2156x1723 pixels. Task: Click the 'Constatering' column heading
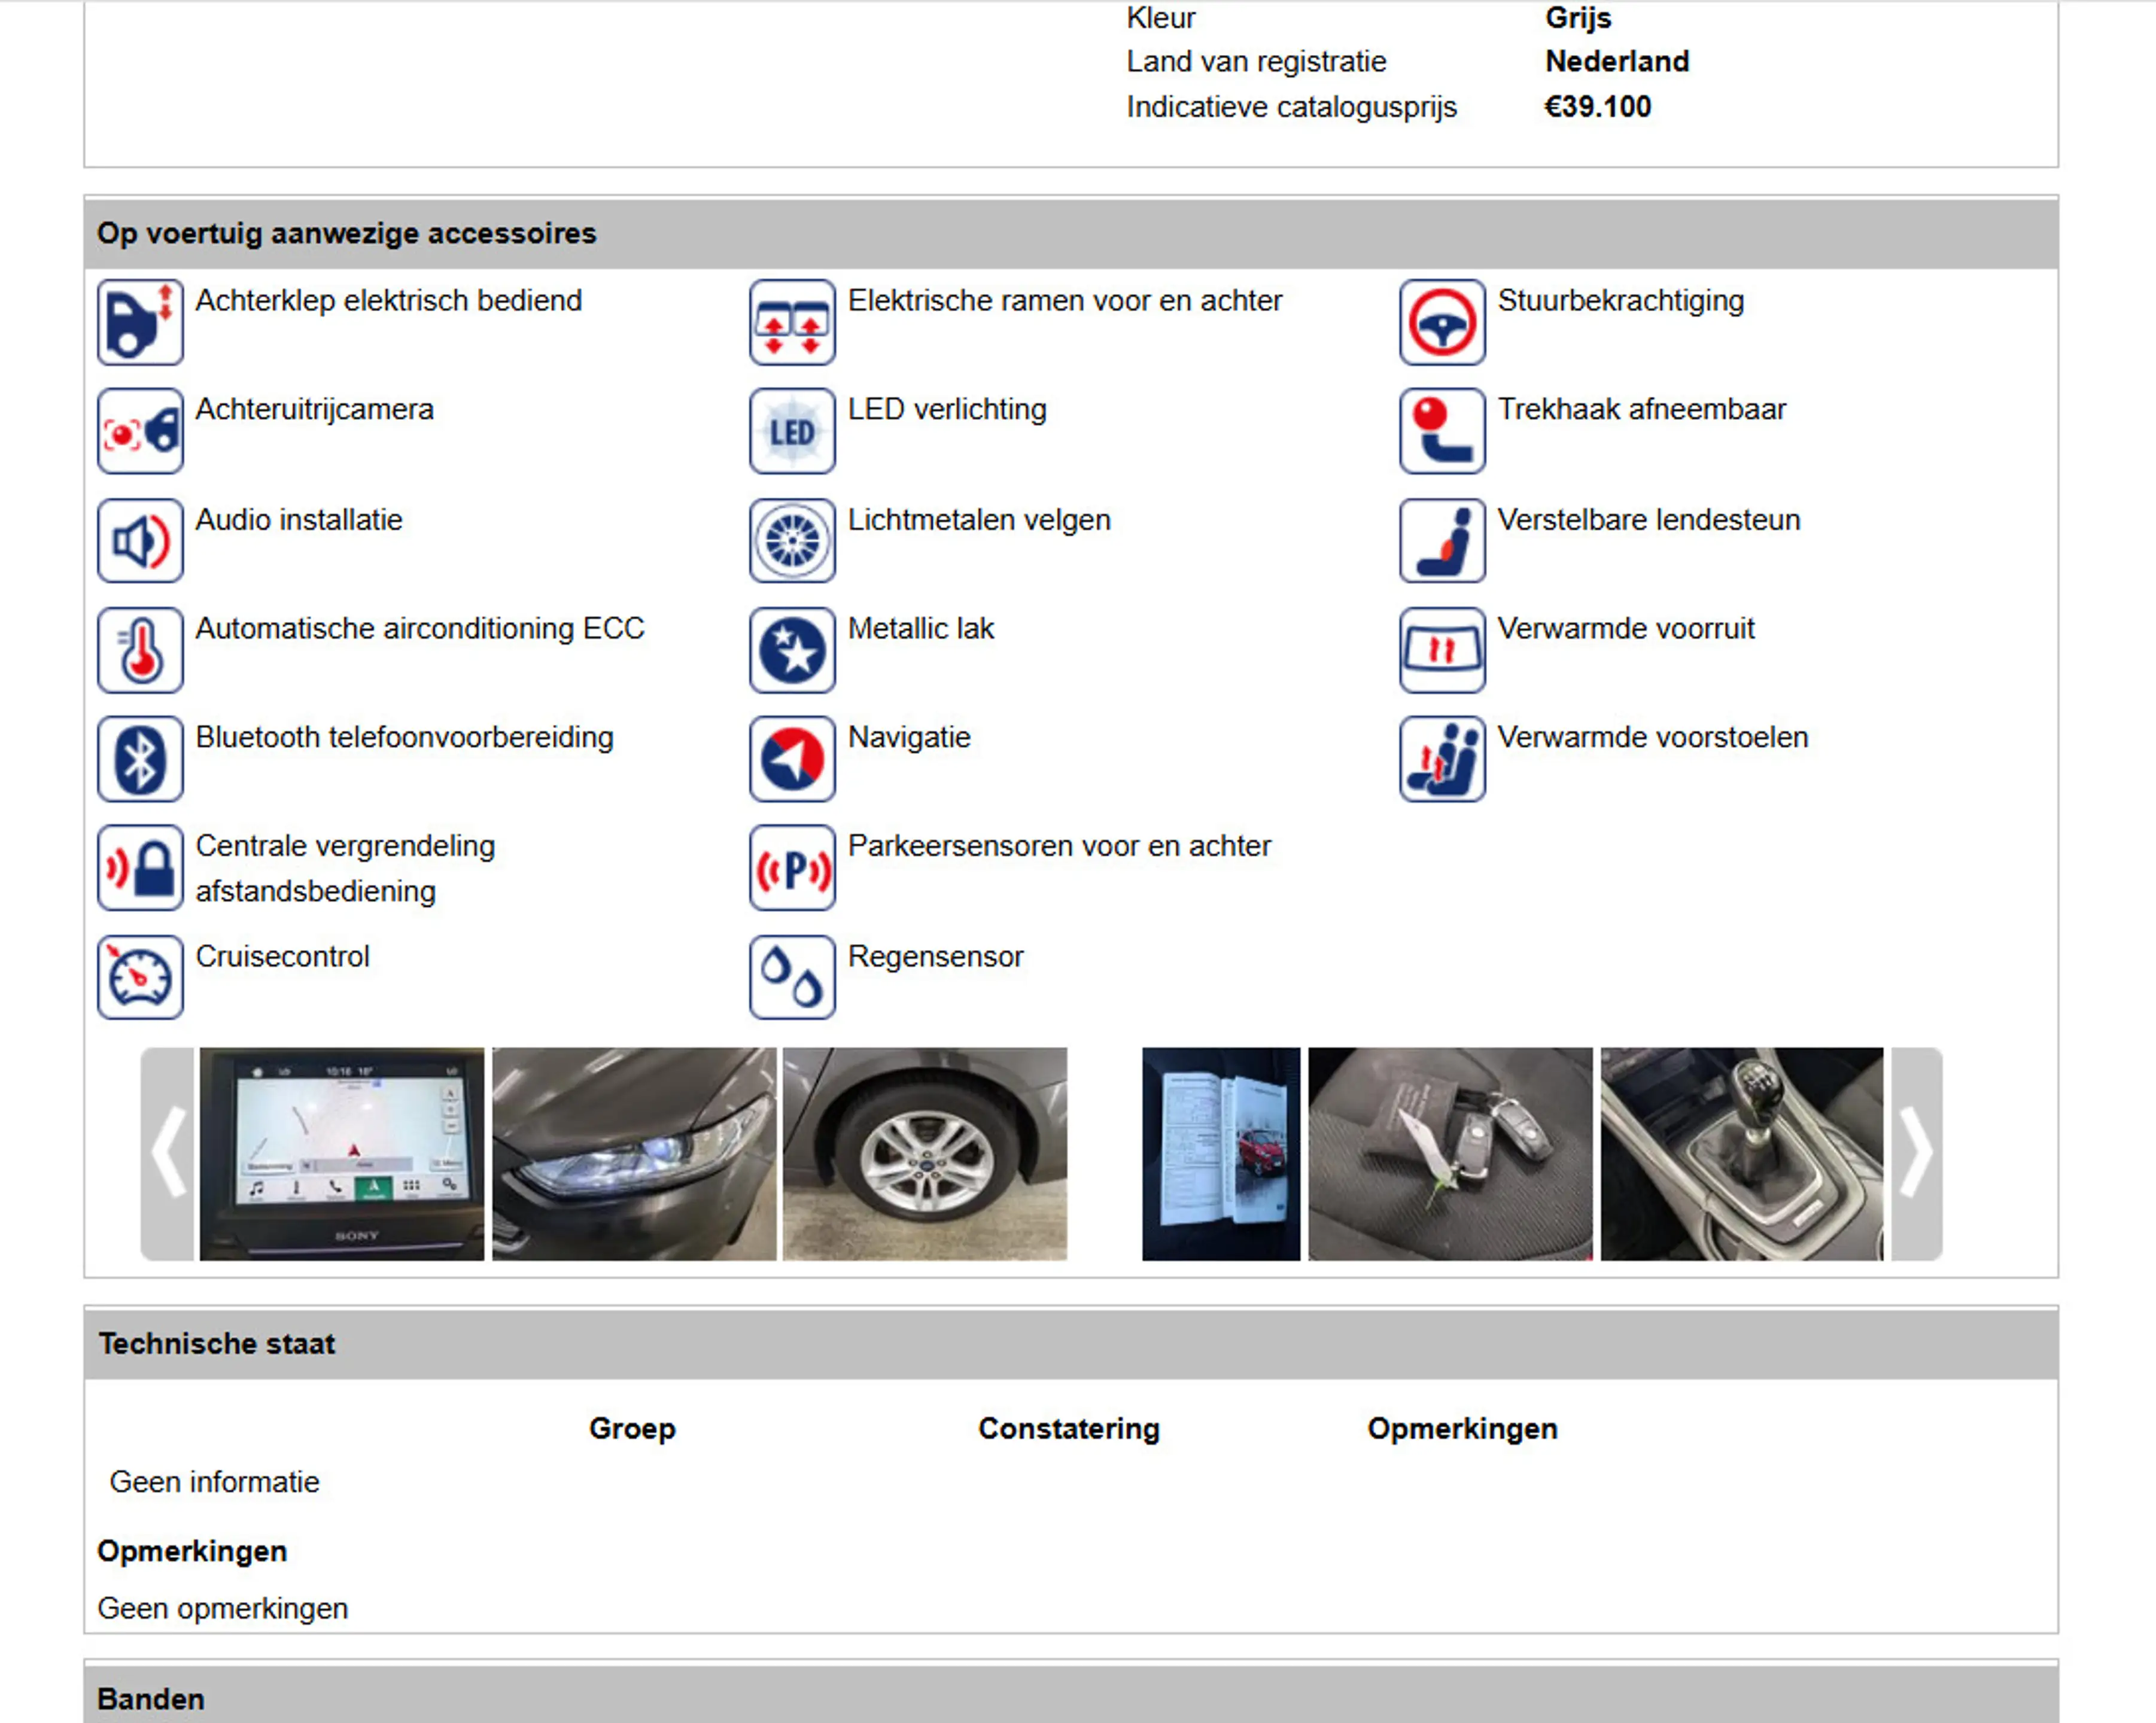coord(1069,1429)
